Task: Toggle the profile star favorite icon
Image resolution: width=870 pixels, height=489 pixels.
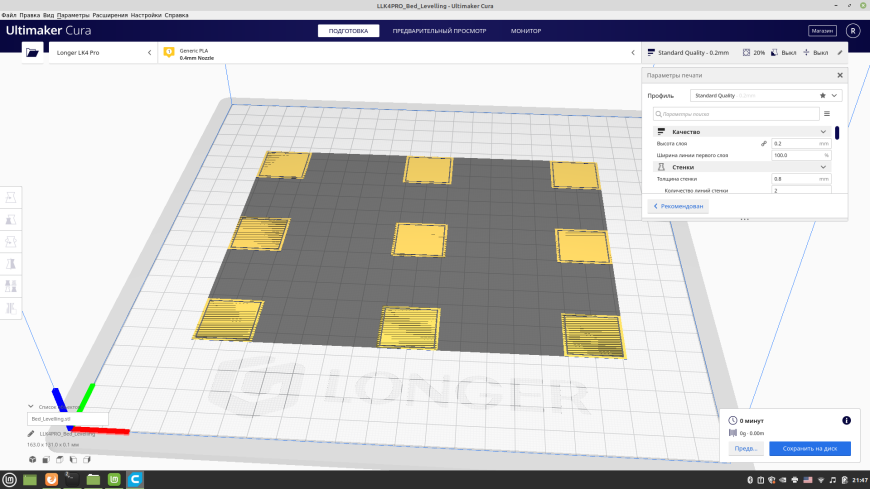Action: coord(823,95)
